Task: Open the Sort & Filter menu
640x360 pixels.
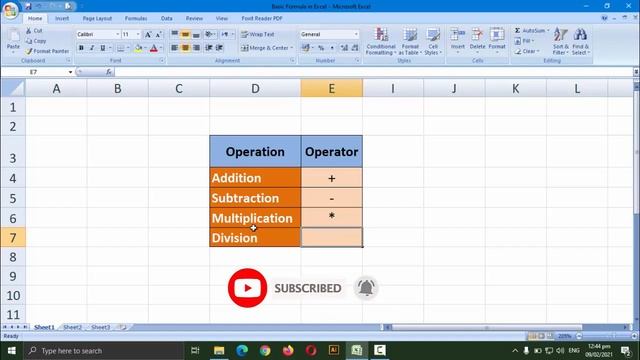Action: tap(560, 41)
